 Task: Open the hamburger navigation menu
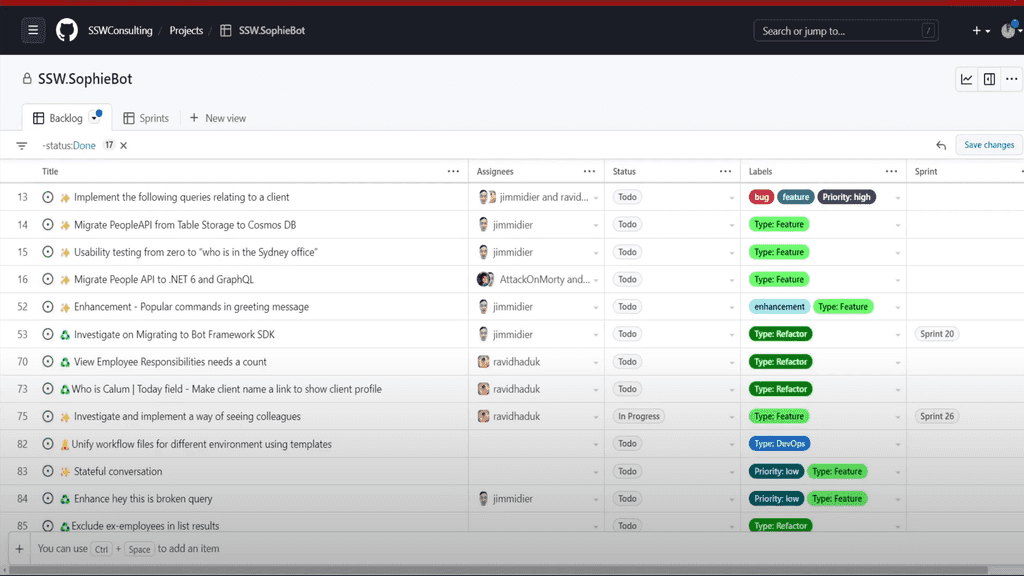[x=33, y=30]
